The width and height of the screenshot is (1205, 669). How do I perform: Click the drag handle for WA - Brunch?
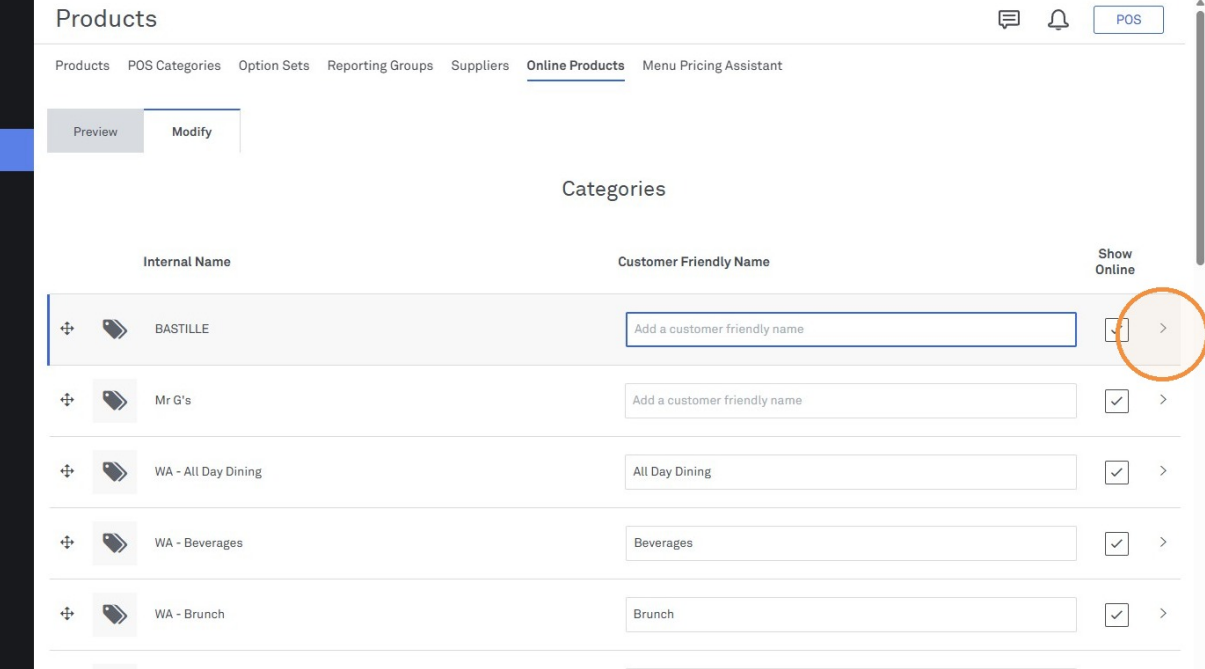pos(67,614)
